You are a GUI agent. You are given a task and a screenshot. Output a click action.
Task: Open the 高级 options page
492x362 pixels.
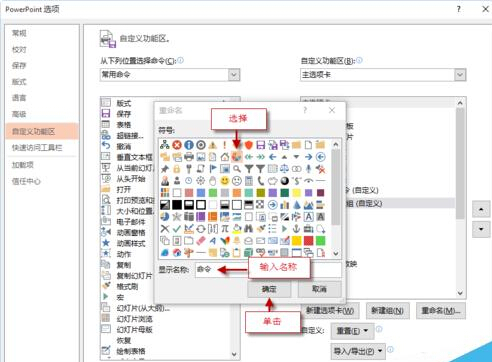[x=19, y=114]
